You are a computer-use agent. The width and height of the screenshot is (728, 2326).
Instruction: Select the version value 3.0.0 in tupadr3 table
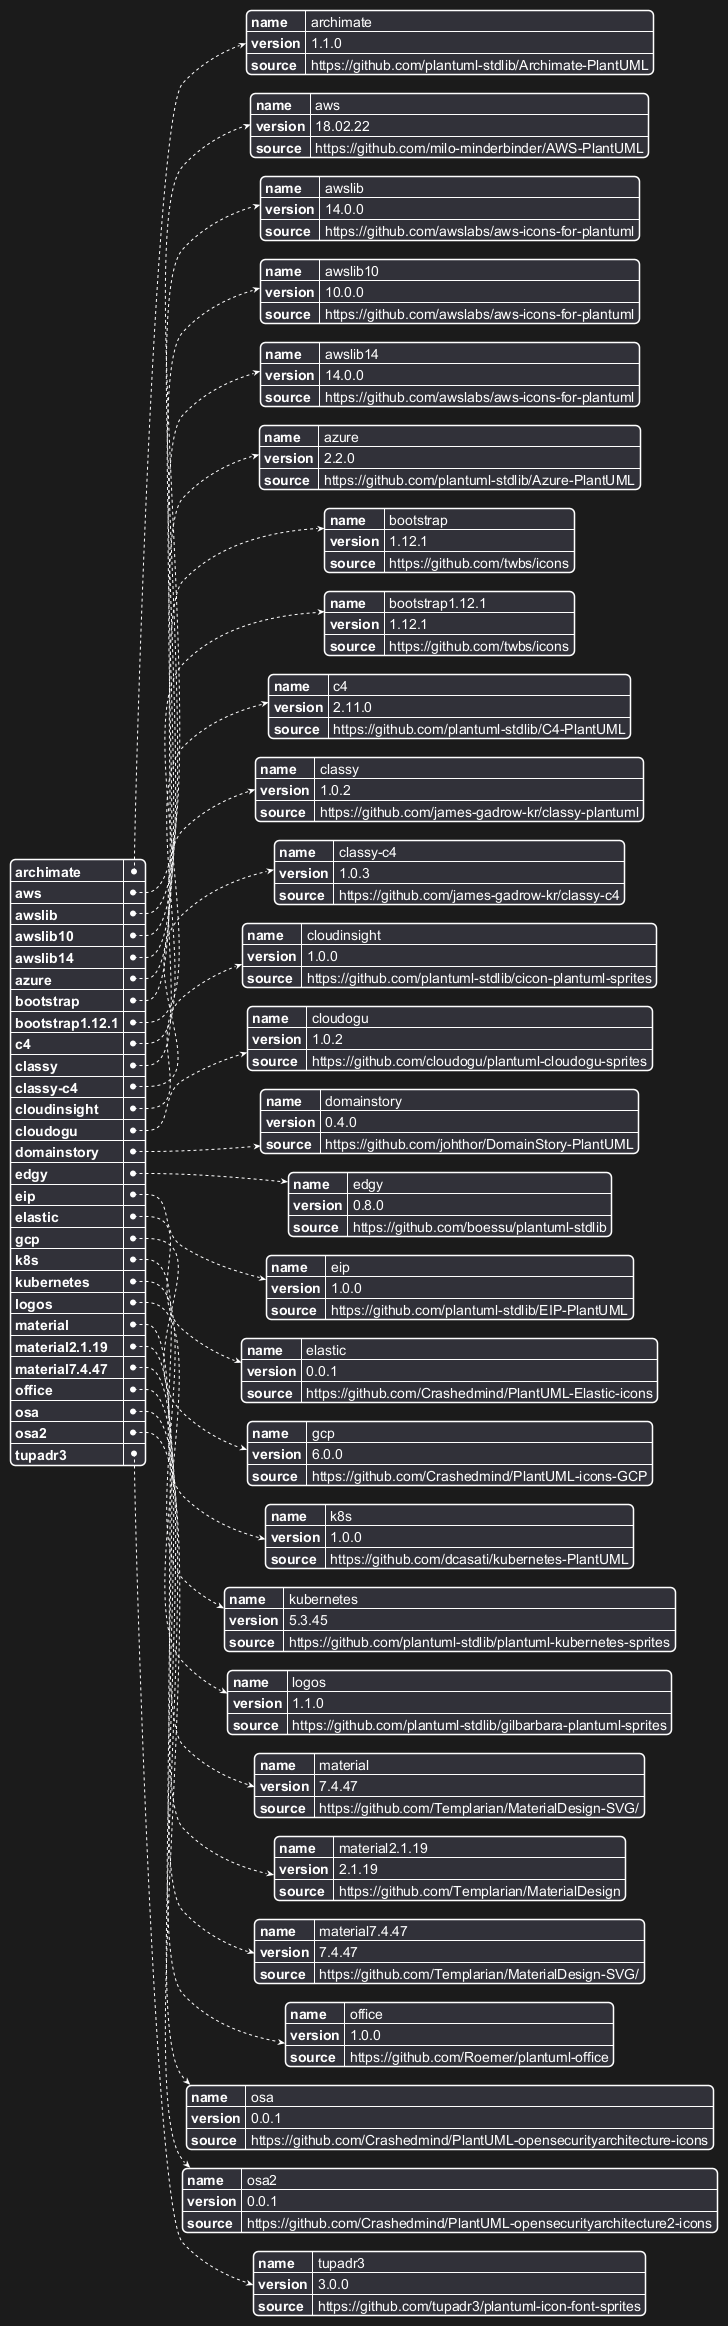[335, 2285]
